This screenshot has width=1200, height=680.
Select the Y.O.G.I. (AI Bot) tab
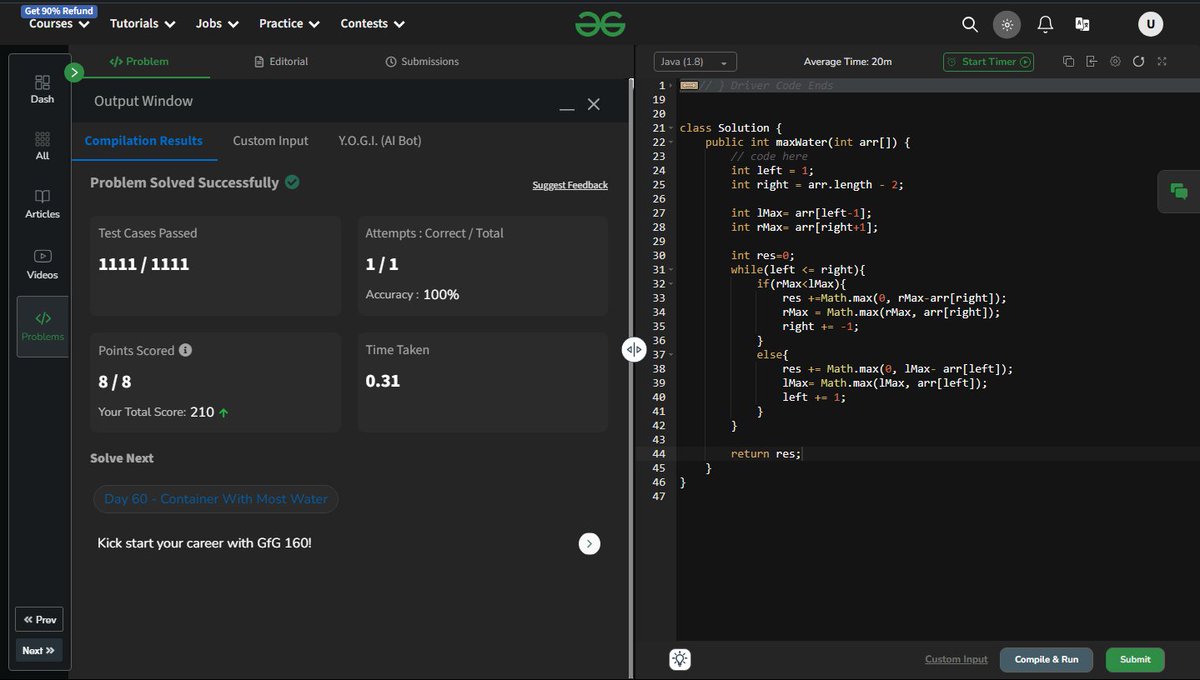click(x=380, y=141)
